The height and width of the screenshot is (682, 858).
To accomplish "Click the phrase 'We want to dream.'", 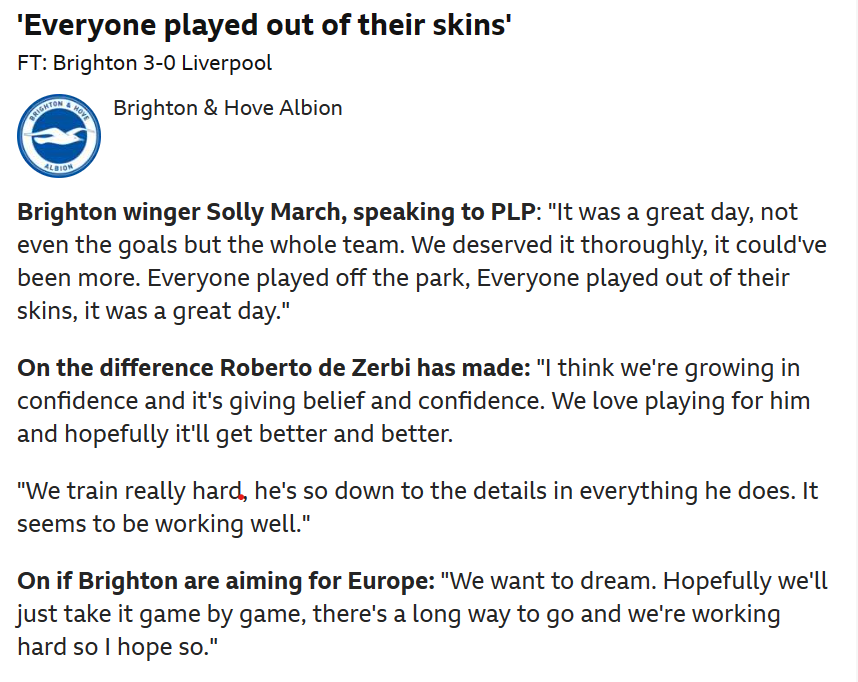I will point(548,581).
